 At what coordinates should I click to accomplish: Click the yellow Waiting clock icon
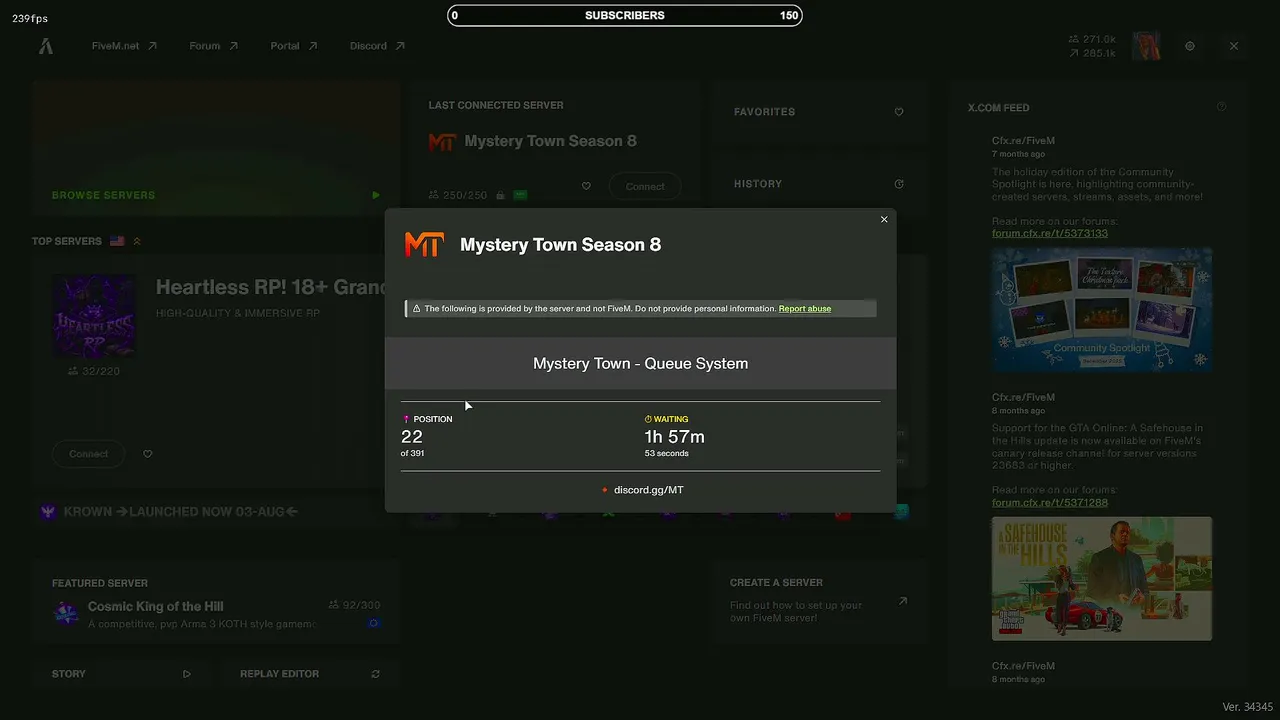tap(648, 419)
